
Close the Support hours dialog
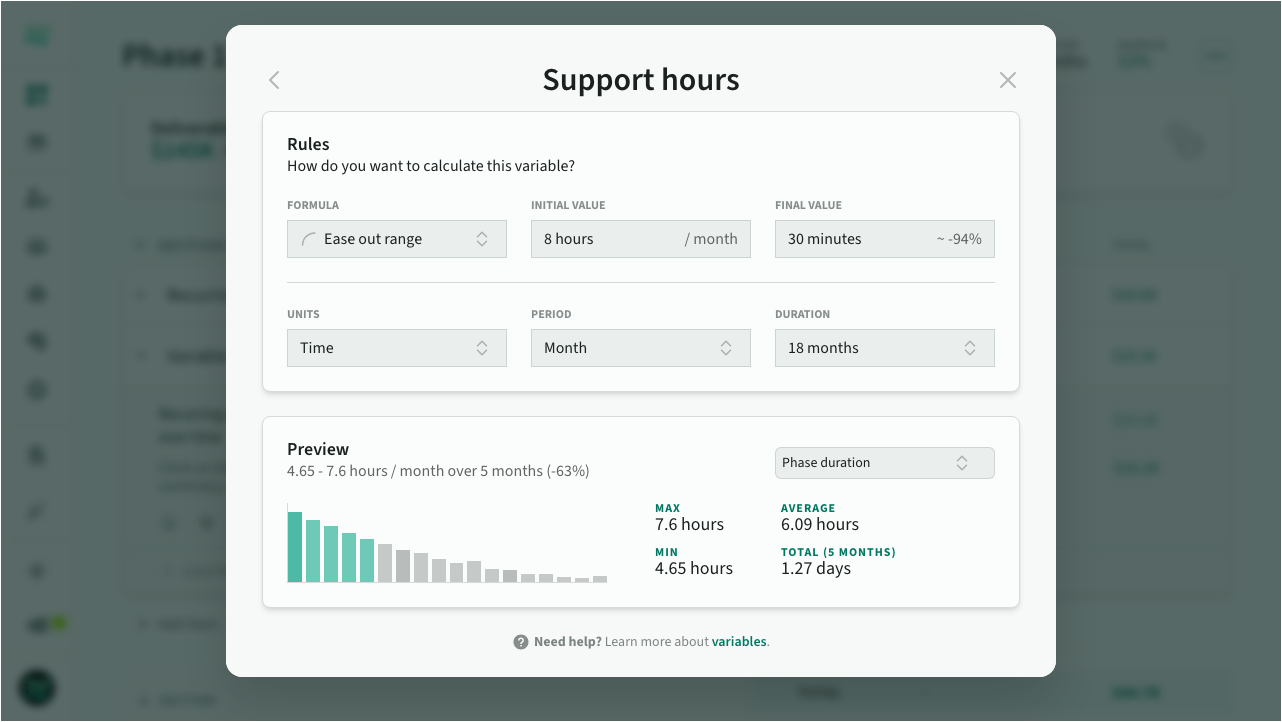(x=1007, y=80)
